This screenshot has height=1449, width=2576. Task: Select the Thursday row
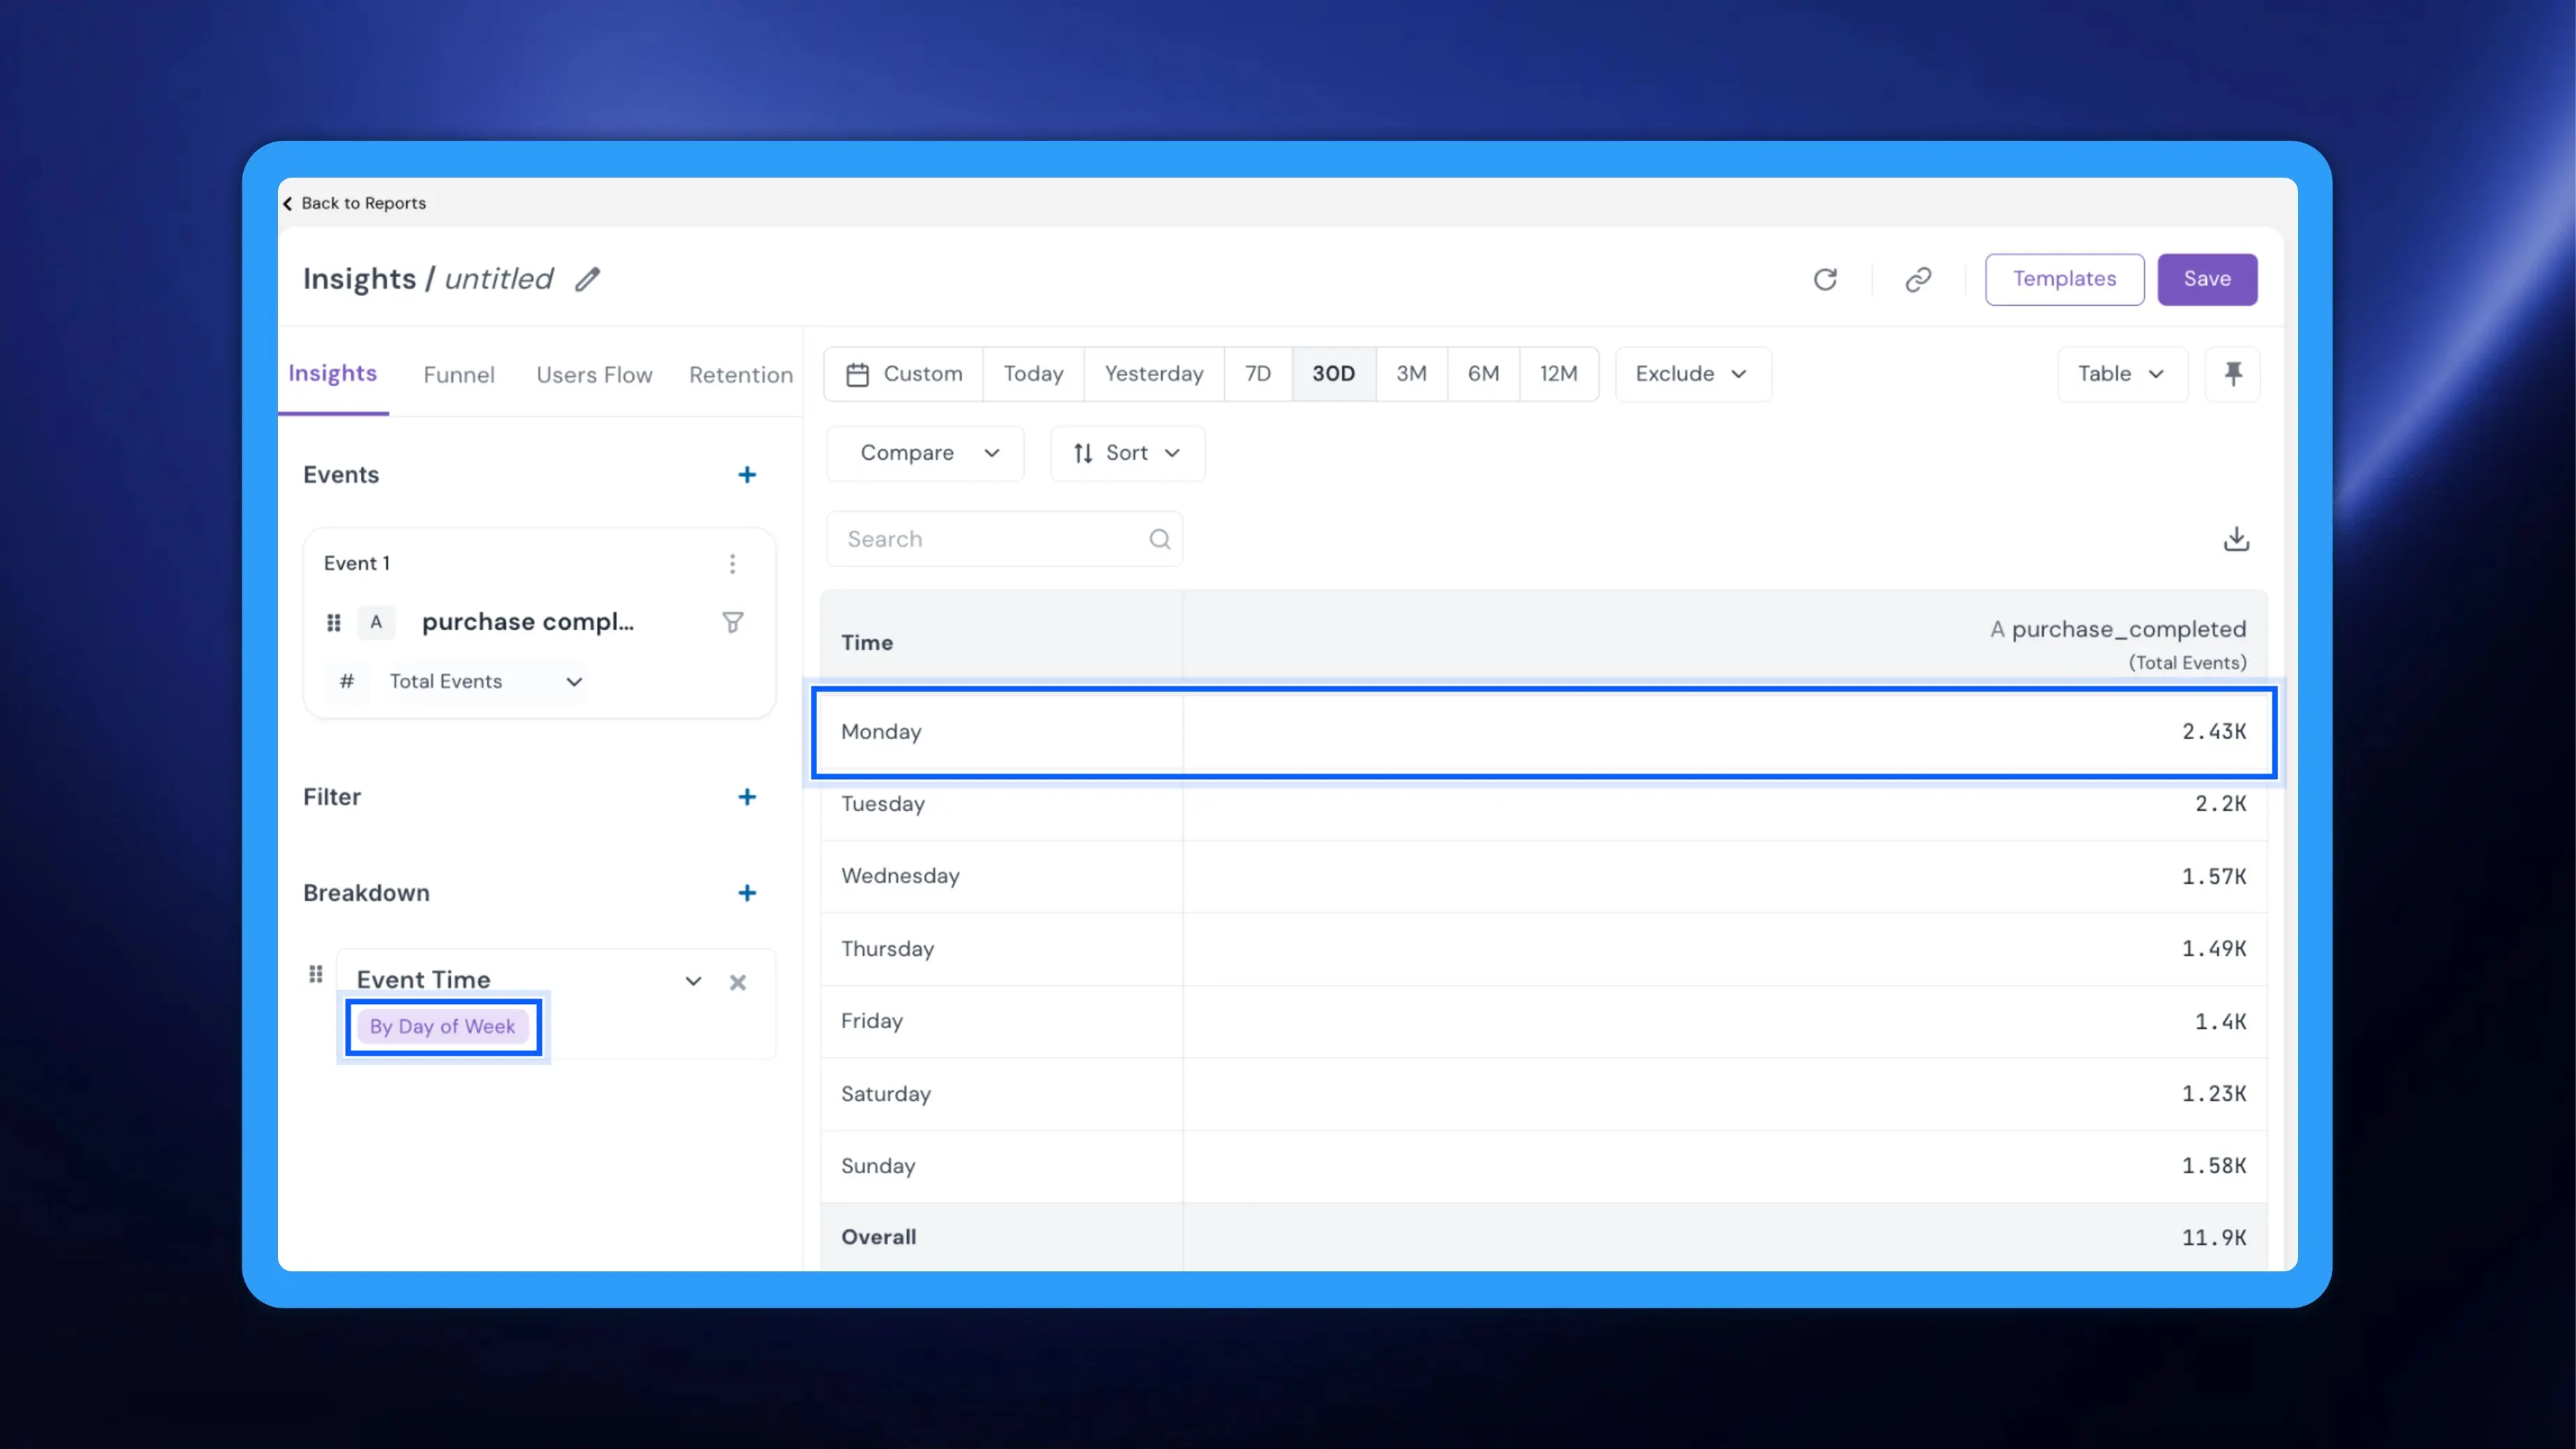point(1544,949)
